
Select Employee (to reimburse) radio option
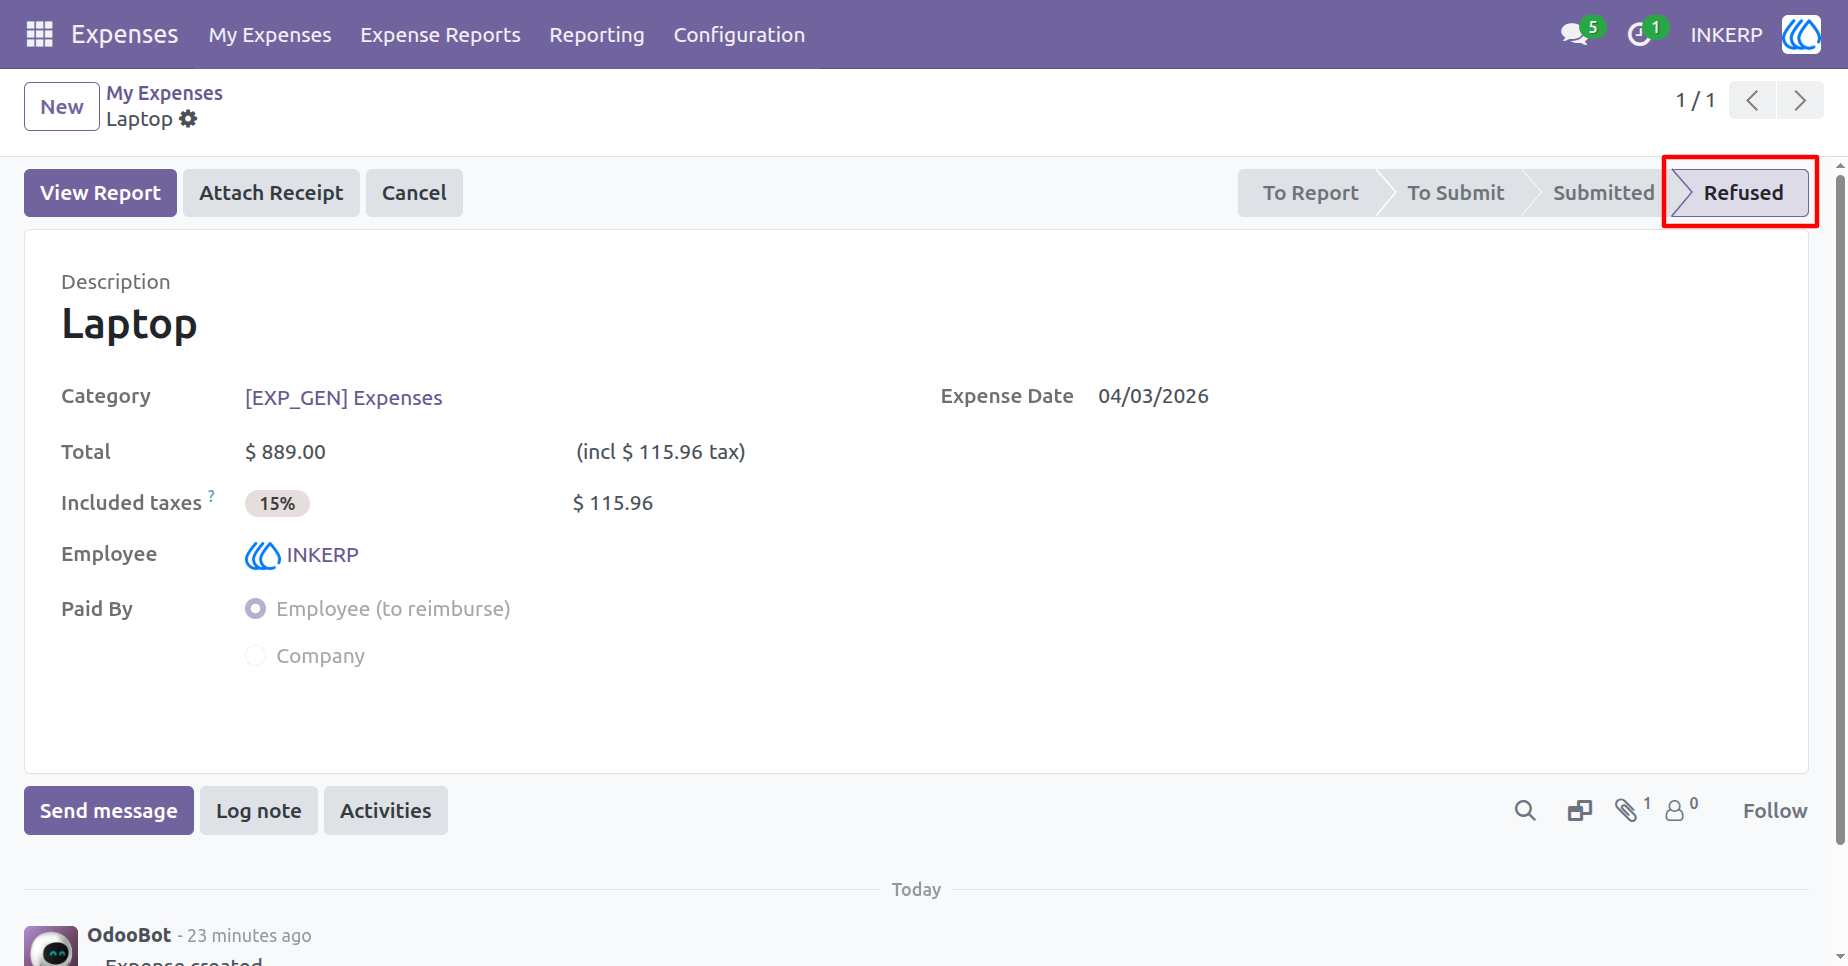click(256, 609)
